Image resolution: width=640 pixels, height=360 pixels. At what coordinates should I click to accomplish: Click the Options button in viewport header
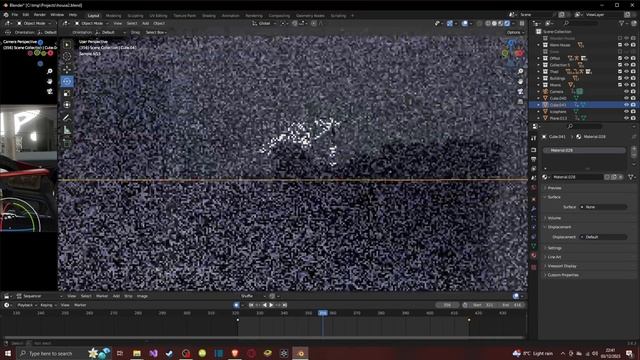pyautogui.click(x=515, y=32)
